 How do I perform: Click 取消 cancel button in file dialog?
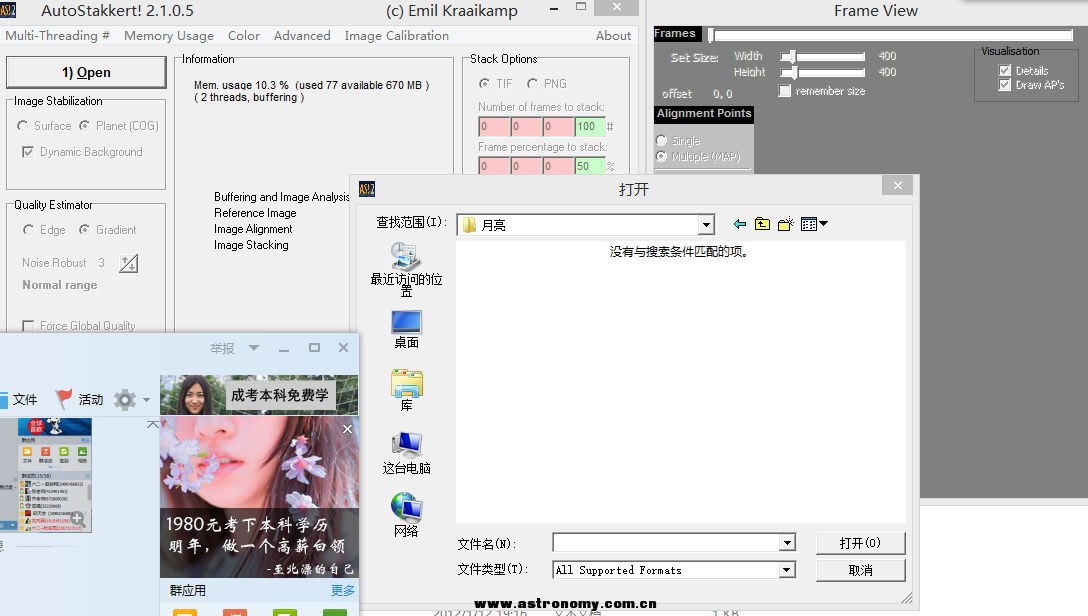(x=860, y=570)
